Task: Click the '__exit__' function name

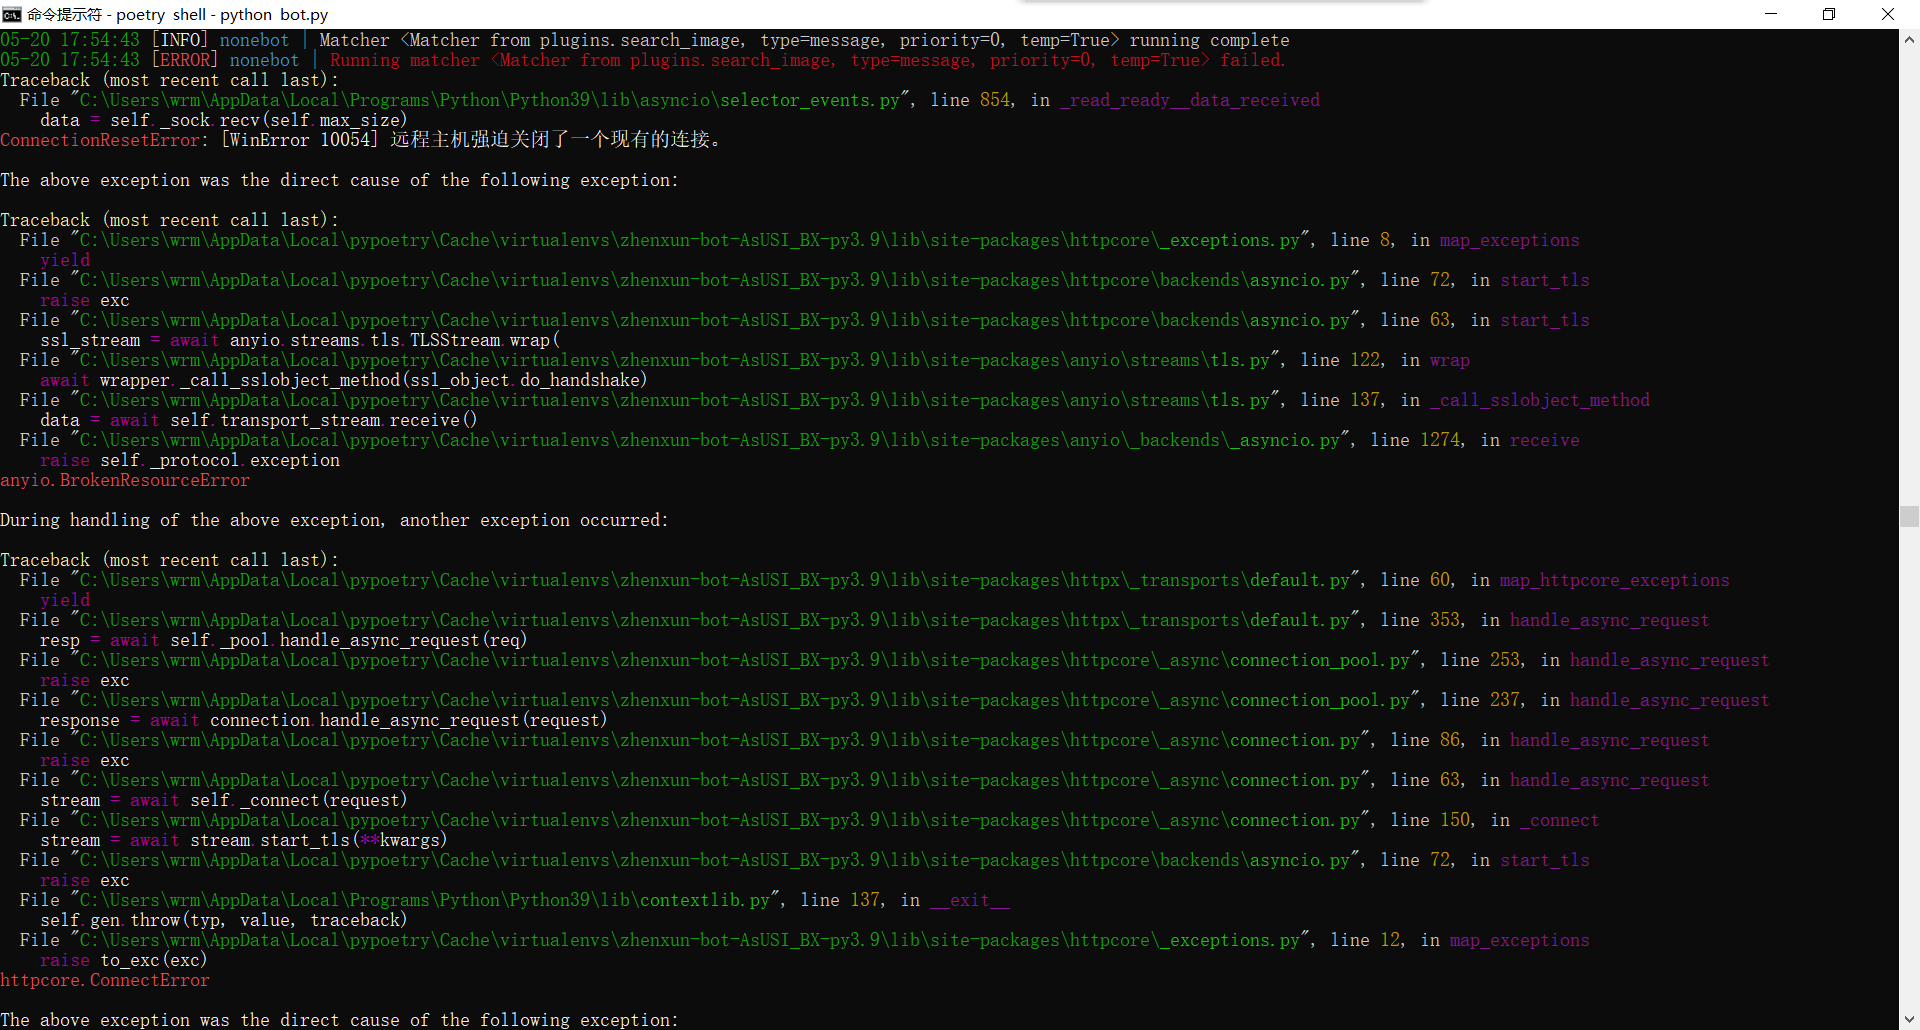Action: tap(970, 900)
